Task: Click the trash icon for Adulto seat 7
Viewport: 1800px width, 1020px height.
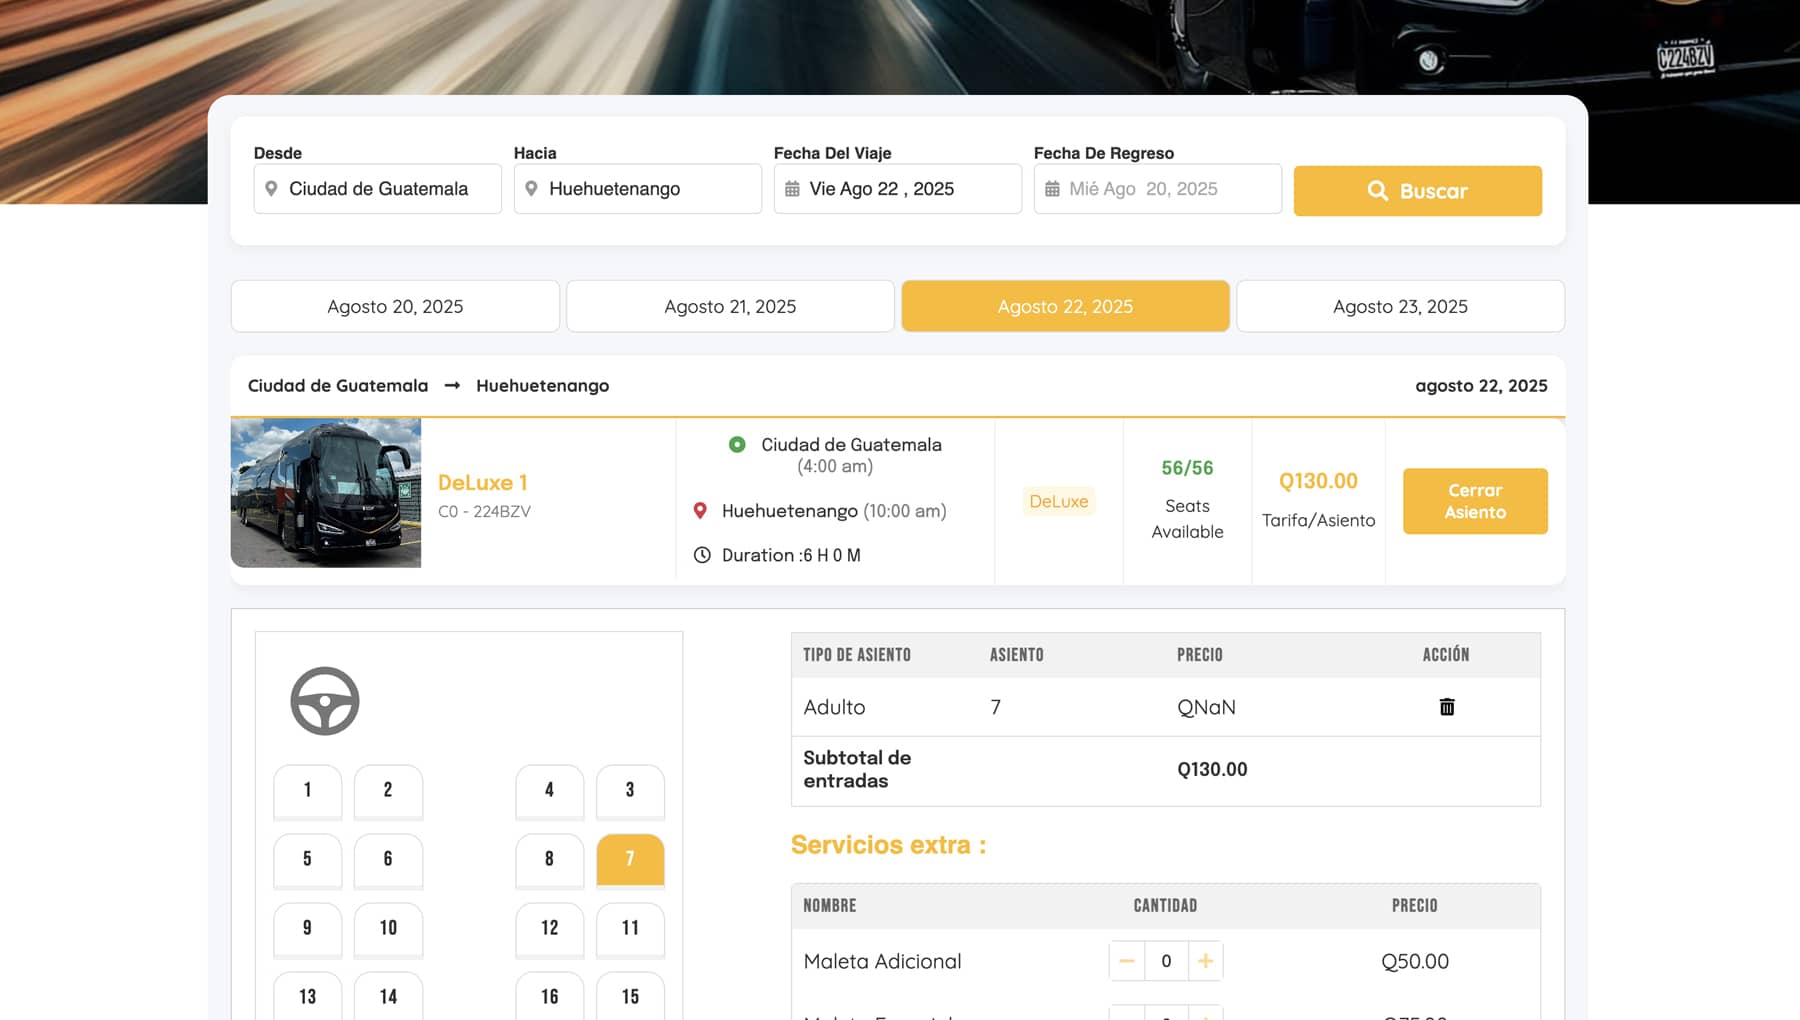Action: coord(1446,707)
